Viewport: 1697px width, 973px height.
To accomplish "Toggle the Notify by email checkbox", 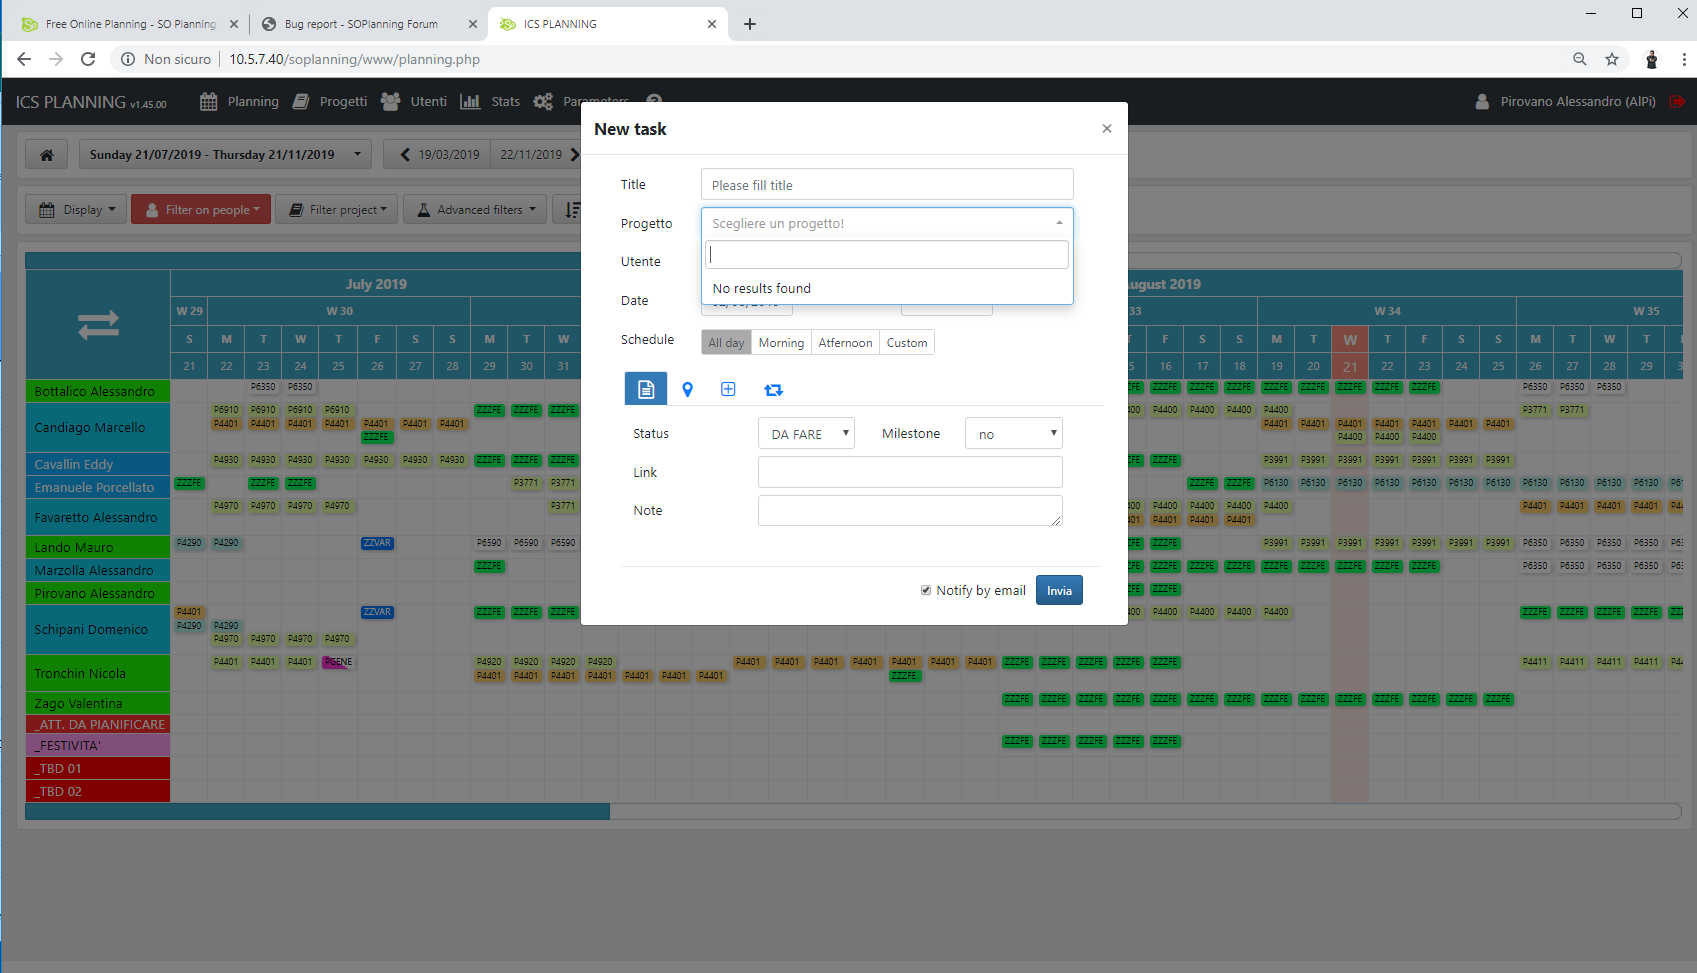I will [926, 590].
